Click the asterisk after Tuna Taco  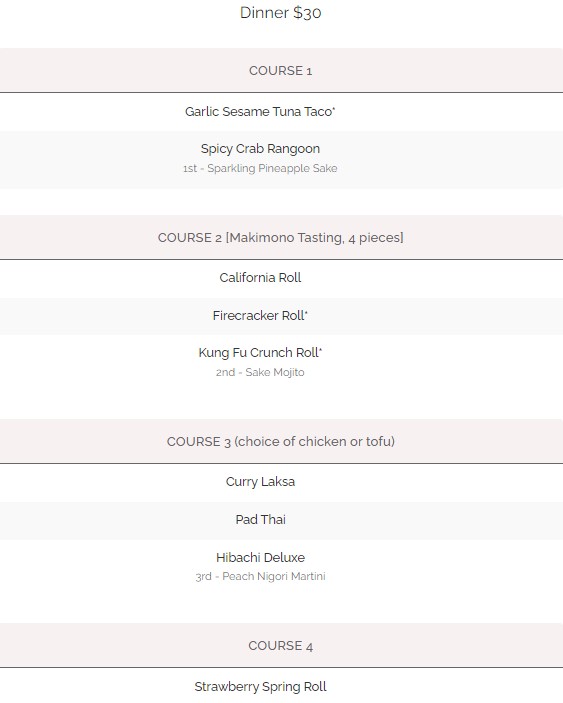tap(334, 108)
